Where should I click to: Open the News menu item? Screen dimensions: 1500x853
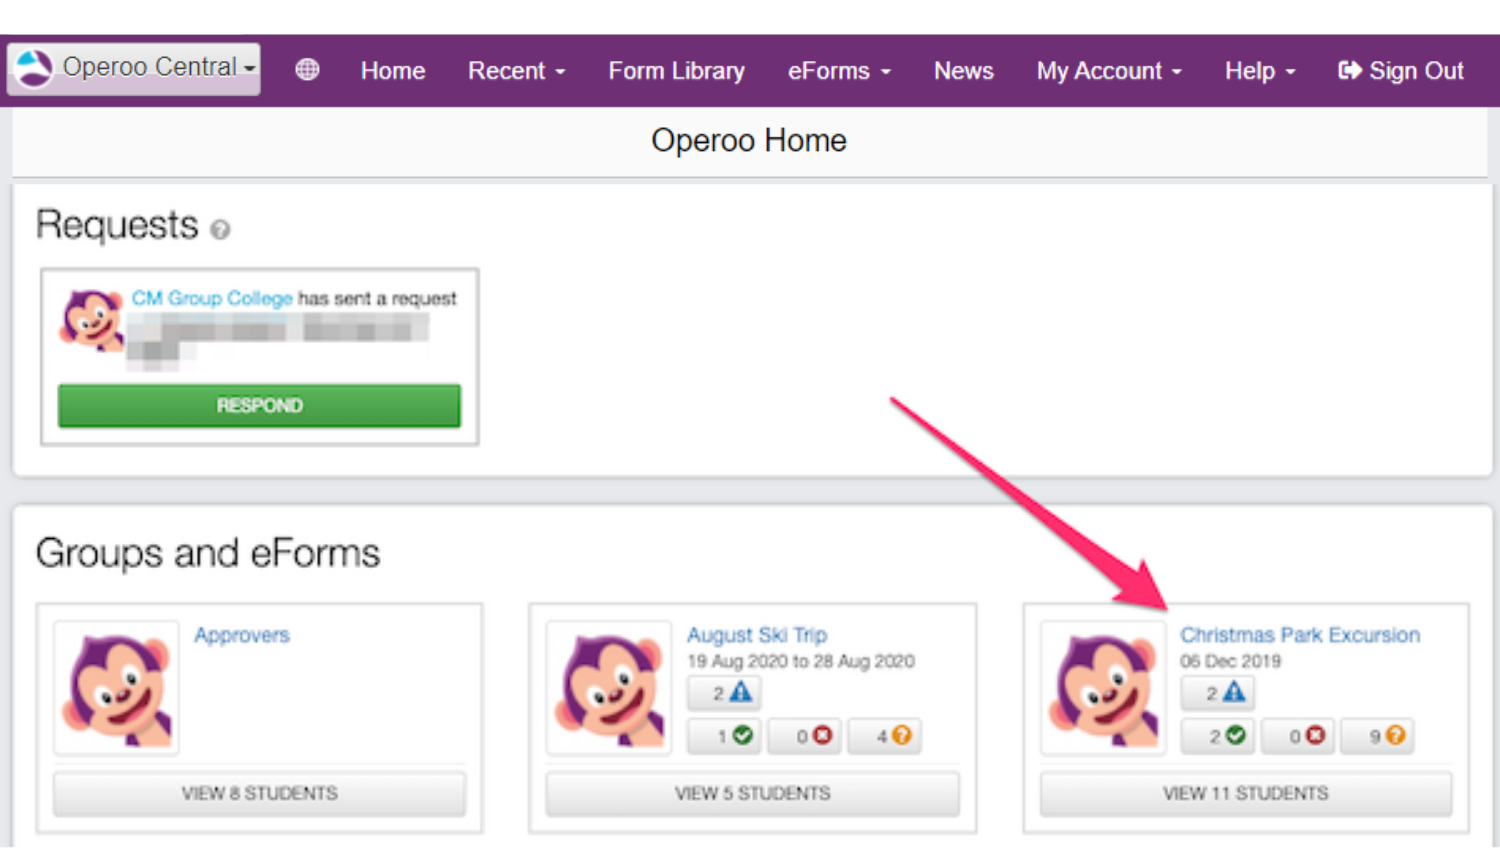tap(963, 71)
